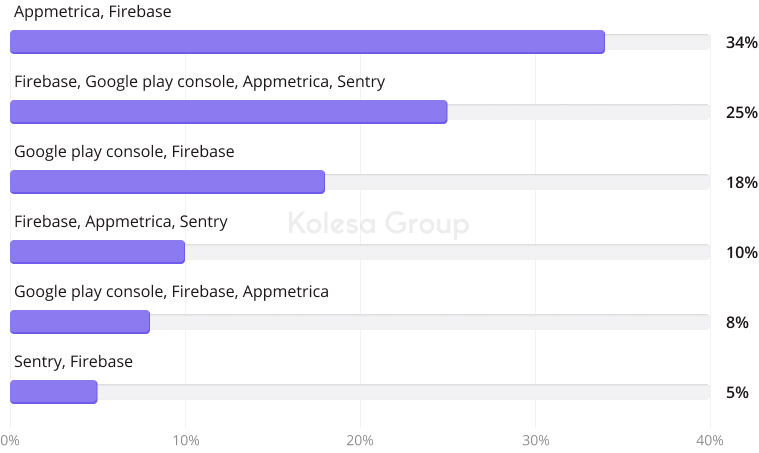Screen dimensions: 759x453
Task: Click the 18% value label
Action: tap(741, 182)
